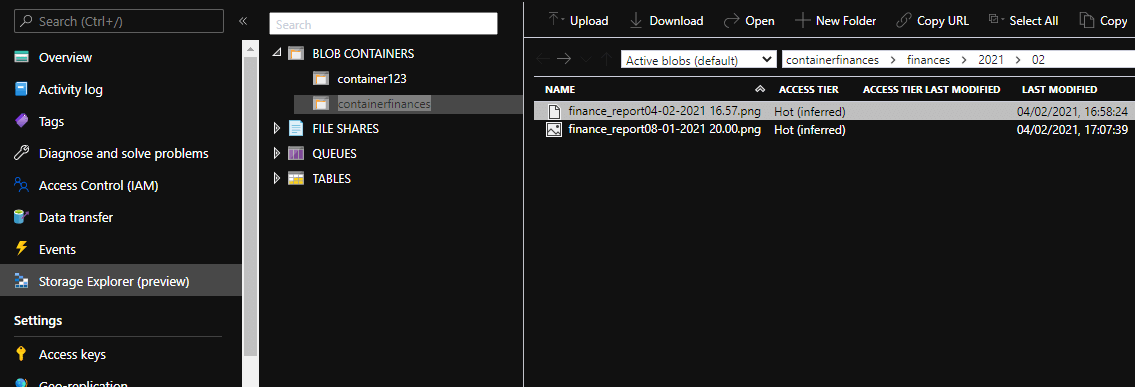Image resolution: width=1135 pixels, height=387 pixels.
Task: Click the sidebar Search (Ctrl+/) field
Action: click(119, 21)
